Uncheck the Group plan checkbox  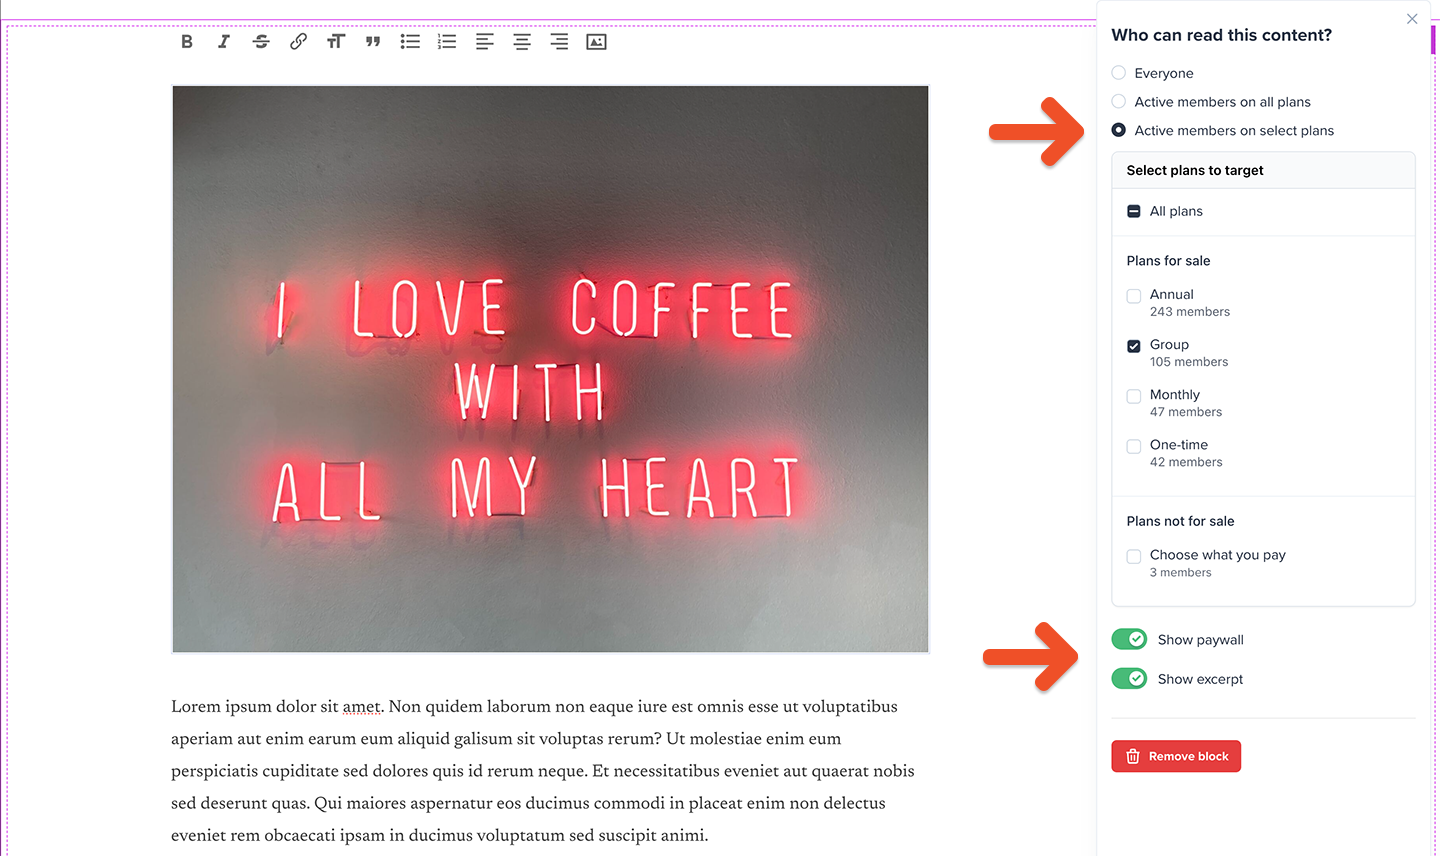click(1134, 346)
